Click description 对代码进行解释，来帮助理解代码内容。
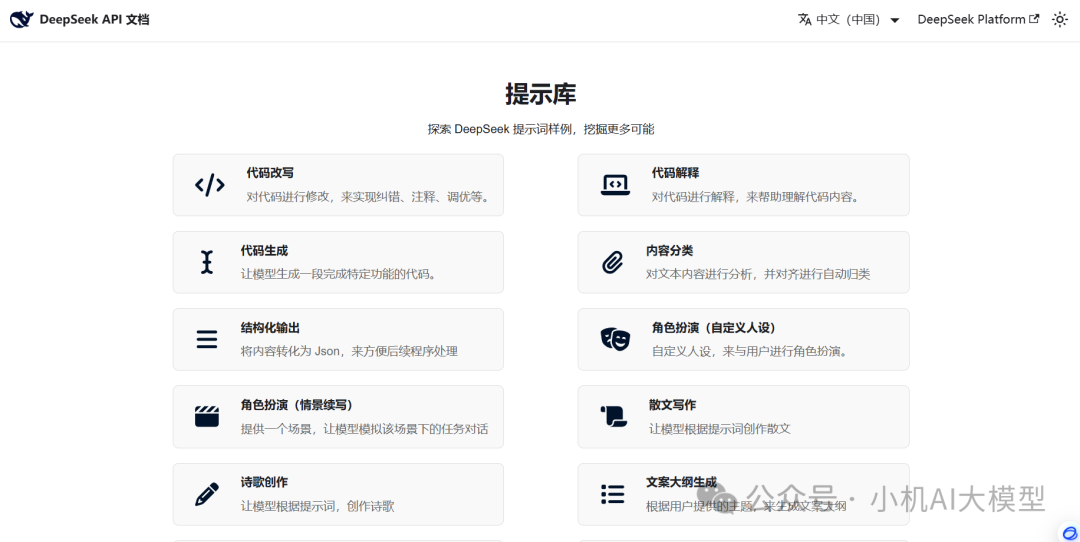The height and width of the screenshot is (542, 1080). tap(756, 197)
